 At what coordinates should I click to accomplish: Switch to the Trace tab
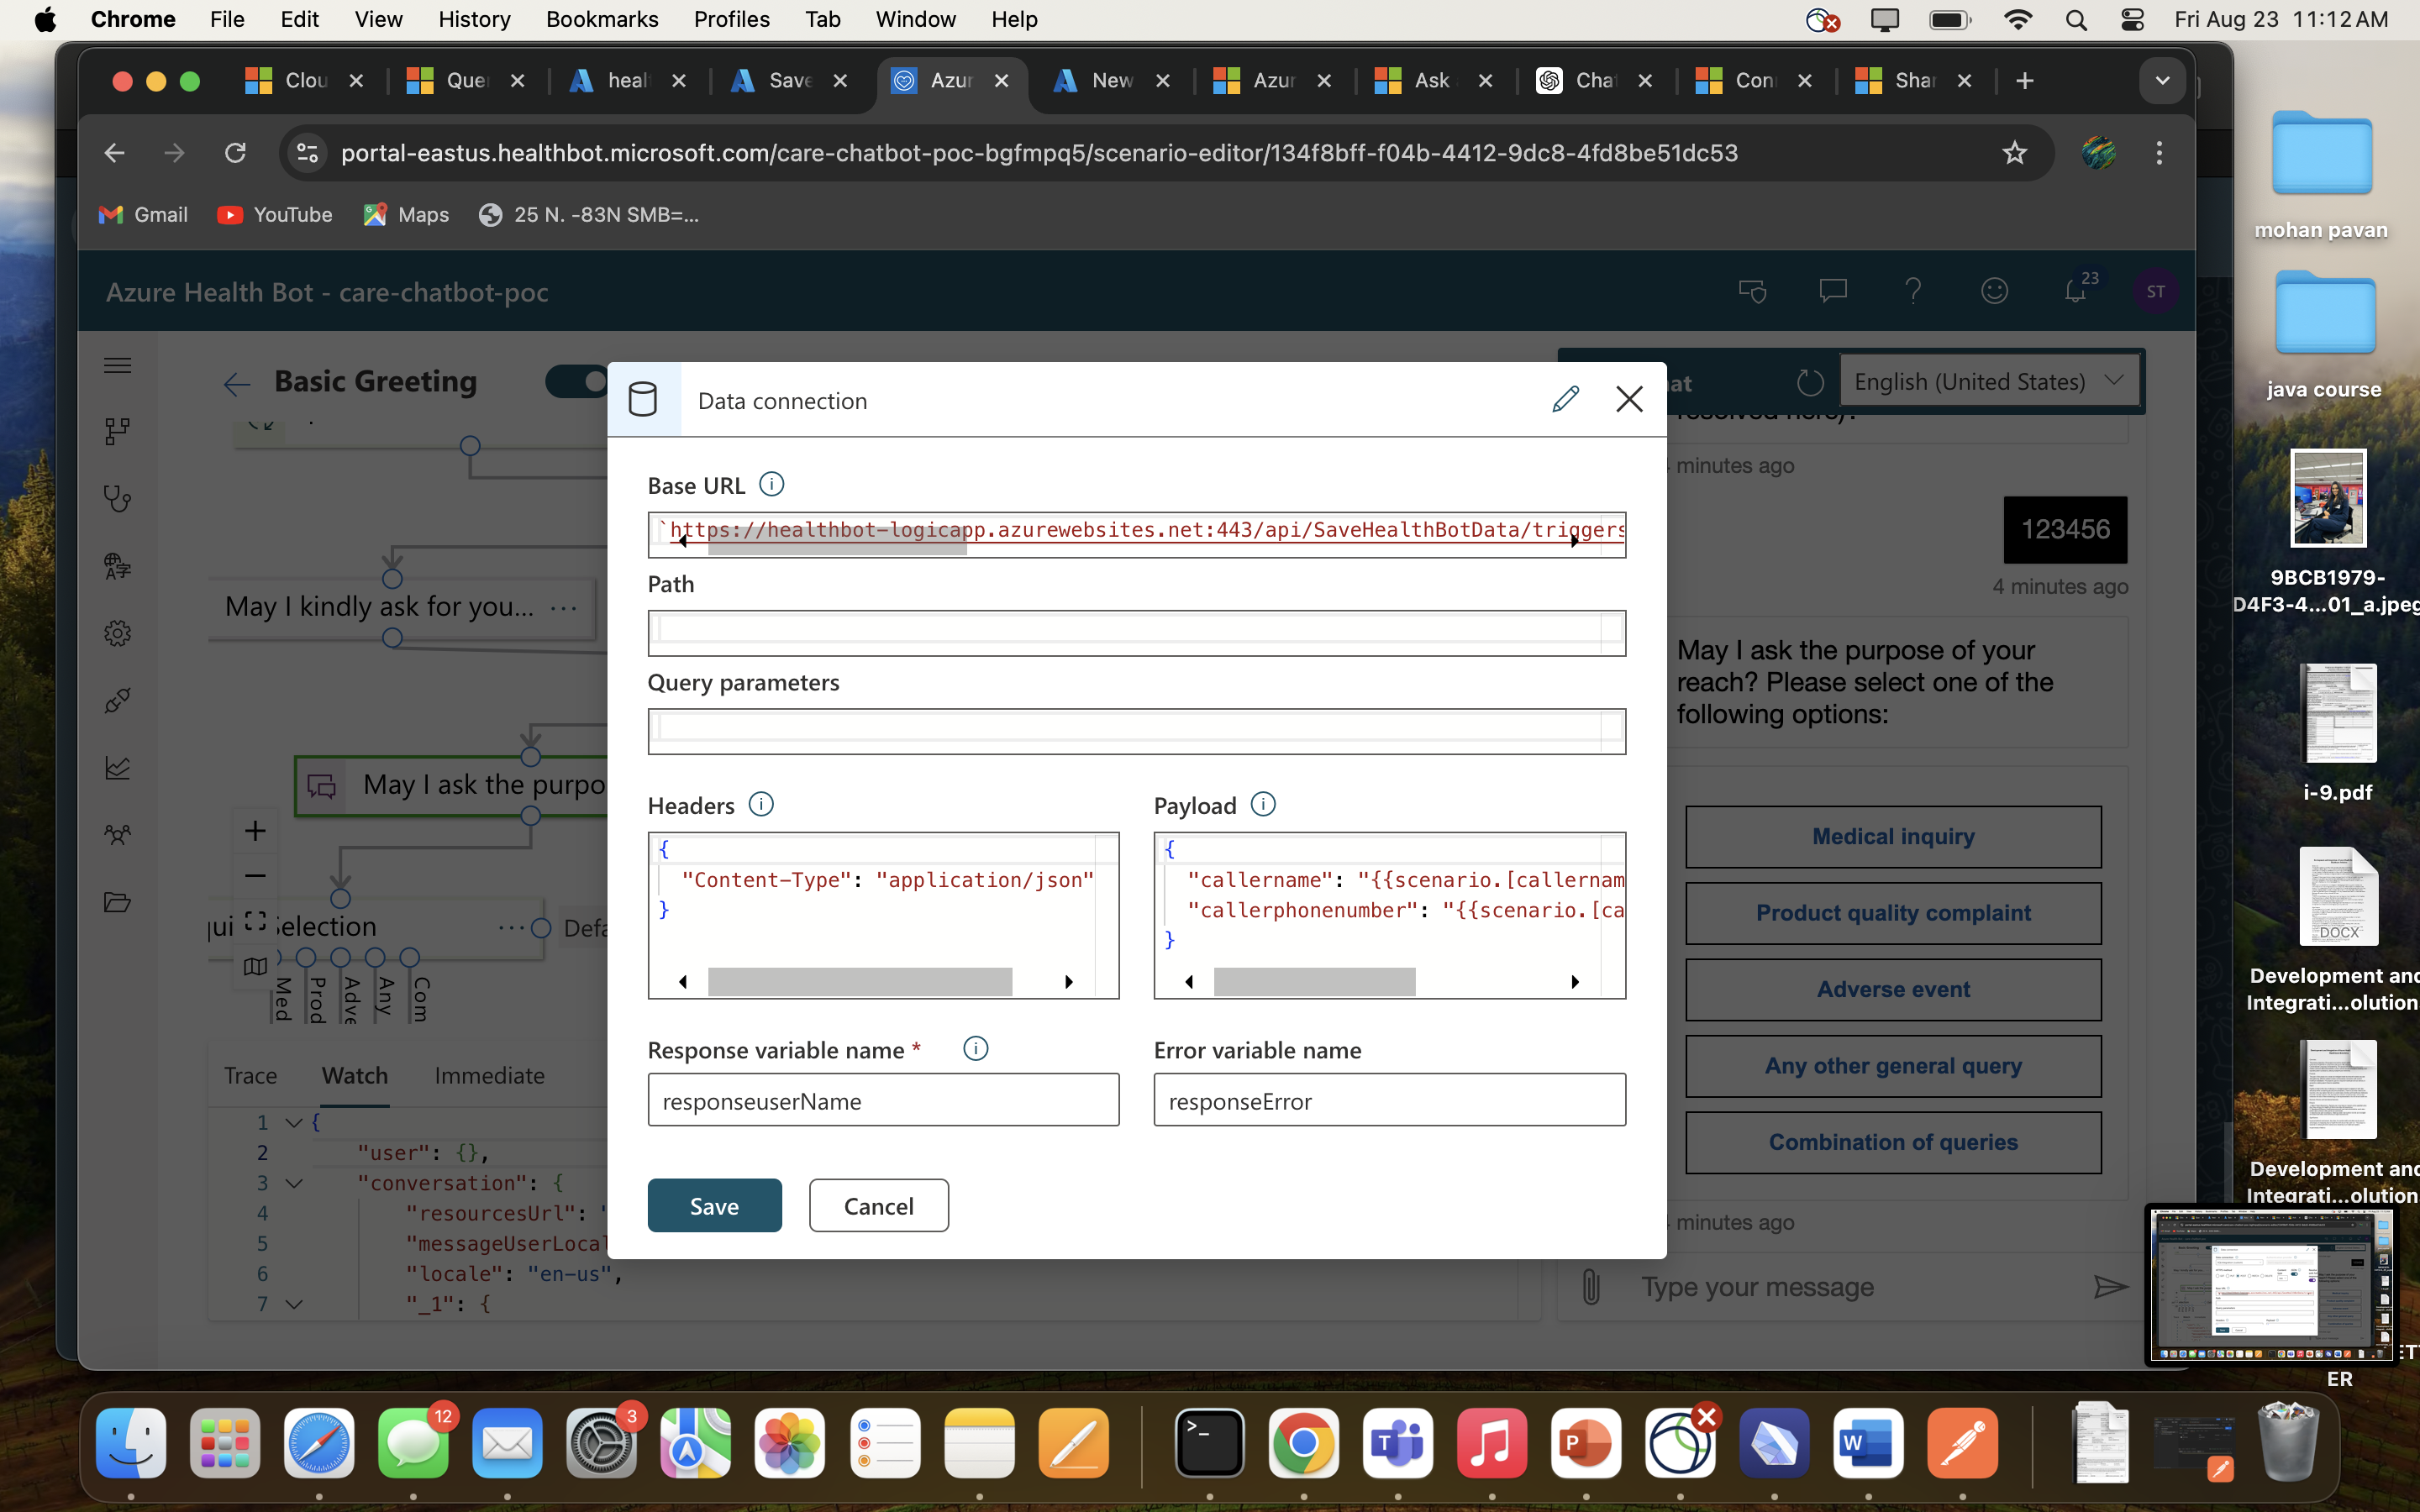(250, 1075)
